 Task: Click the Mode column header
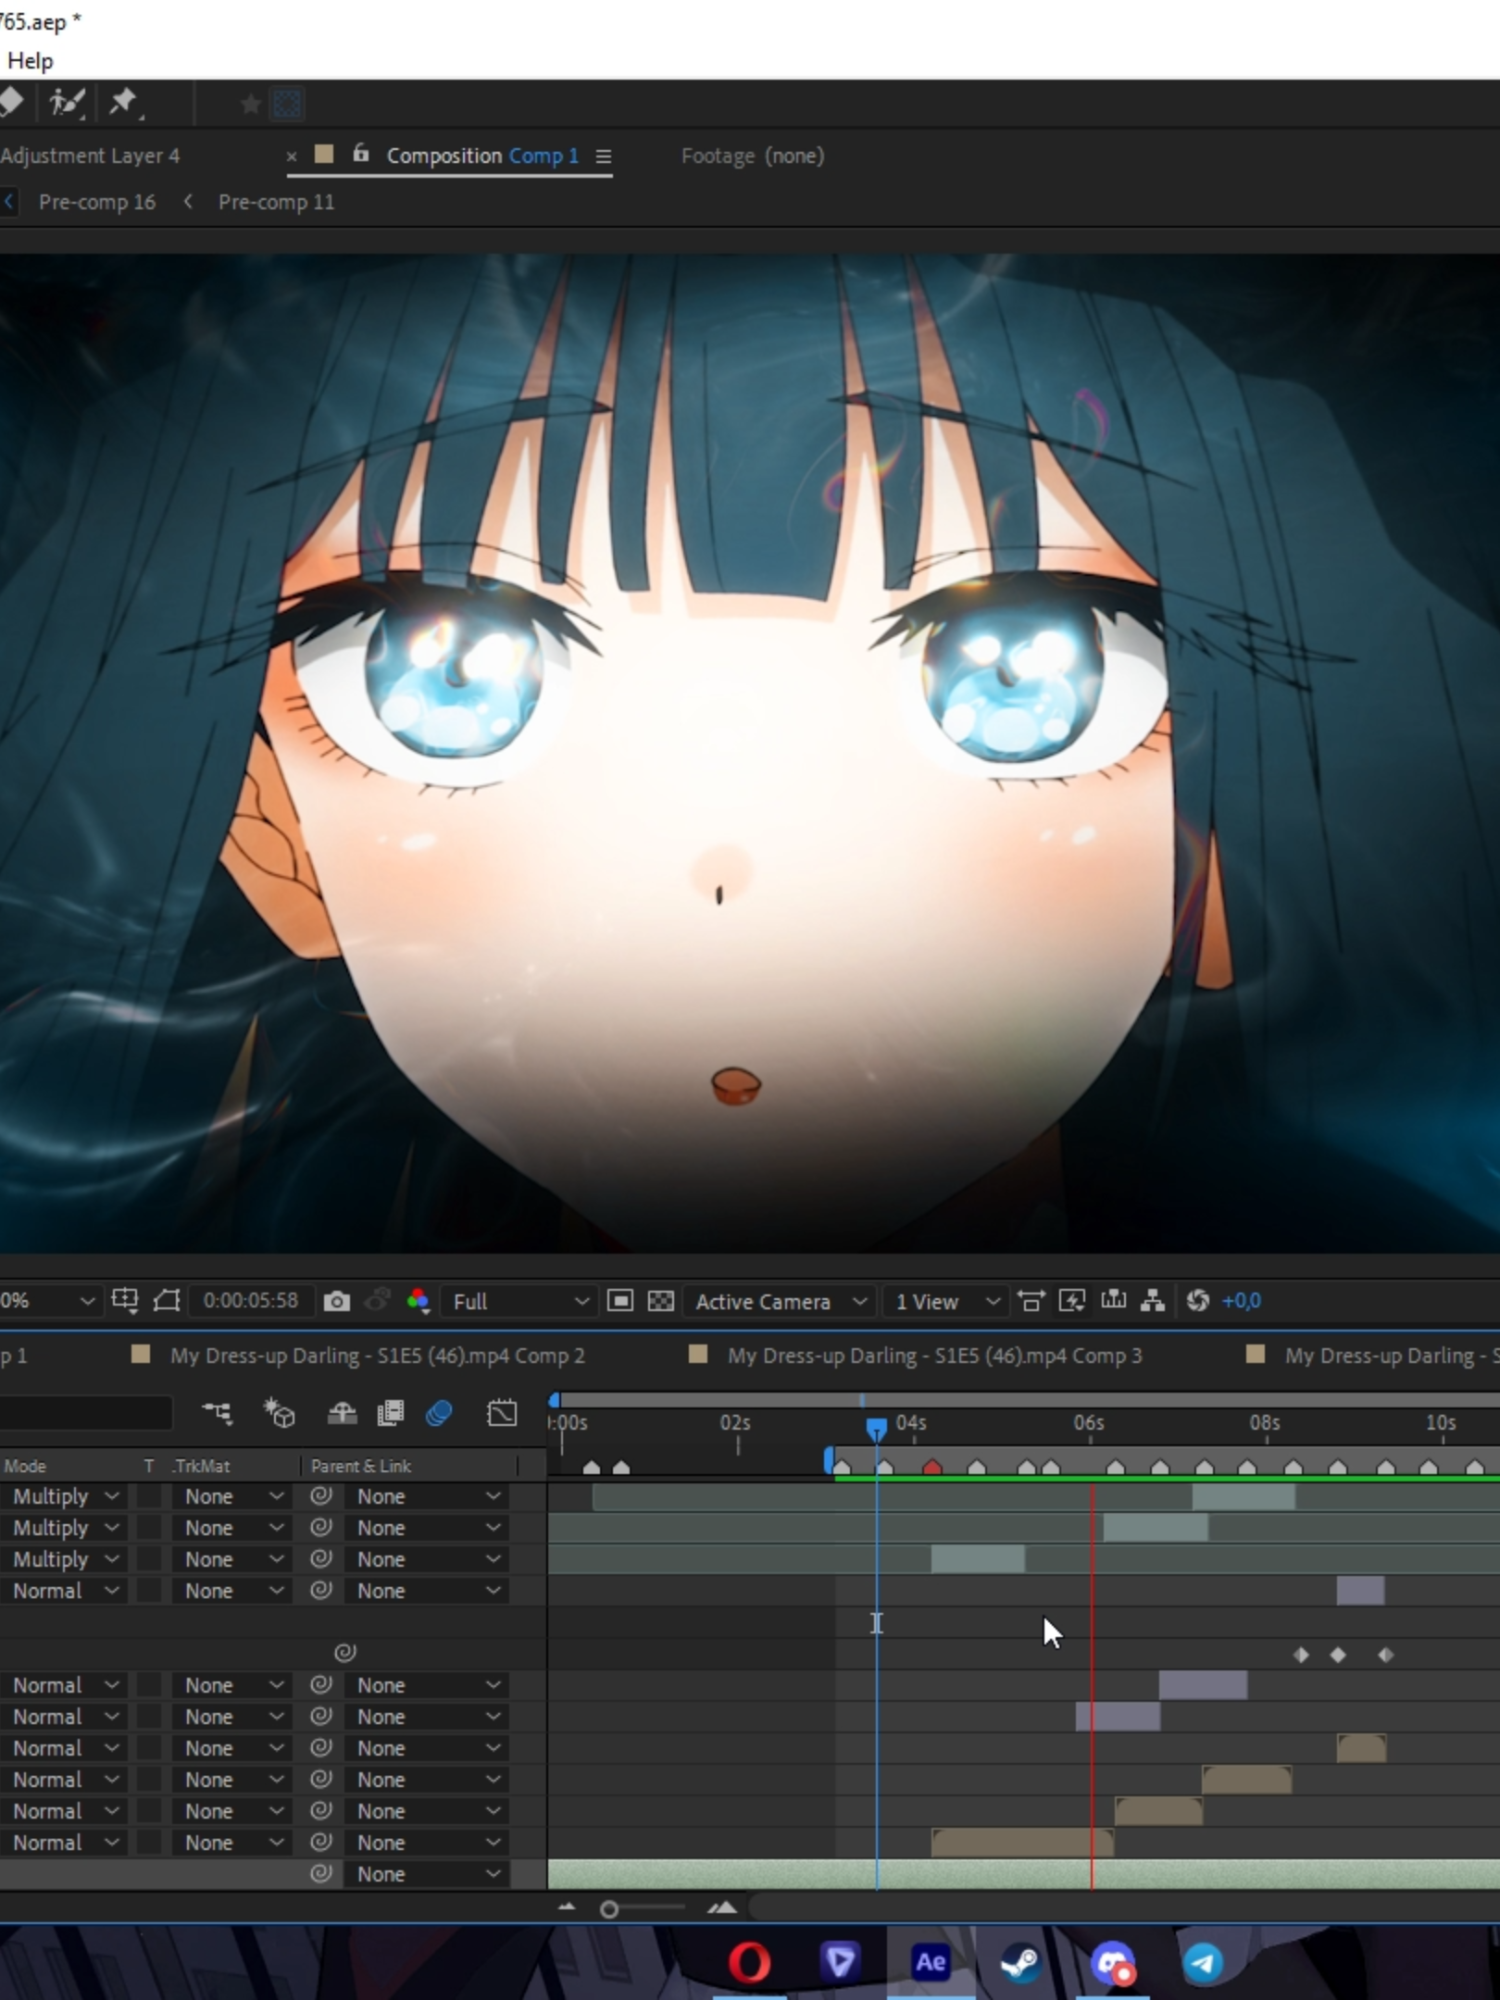point(25,1466)
